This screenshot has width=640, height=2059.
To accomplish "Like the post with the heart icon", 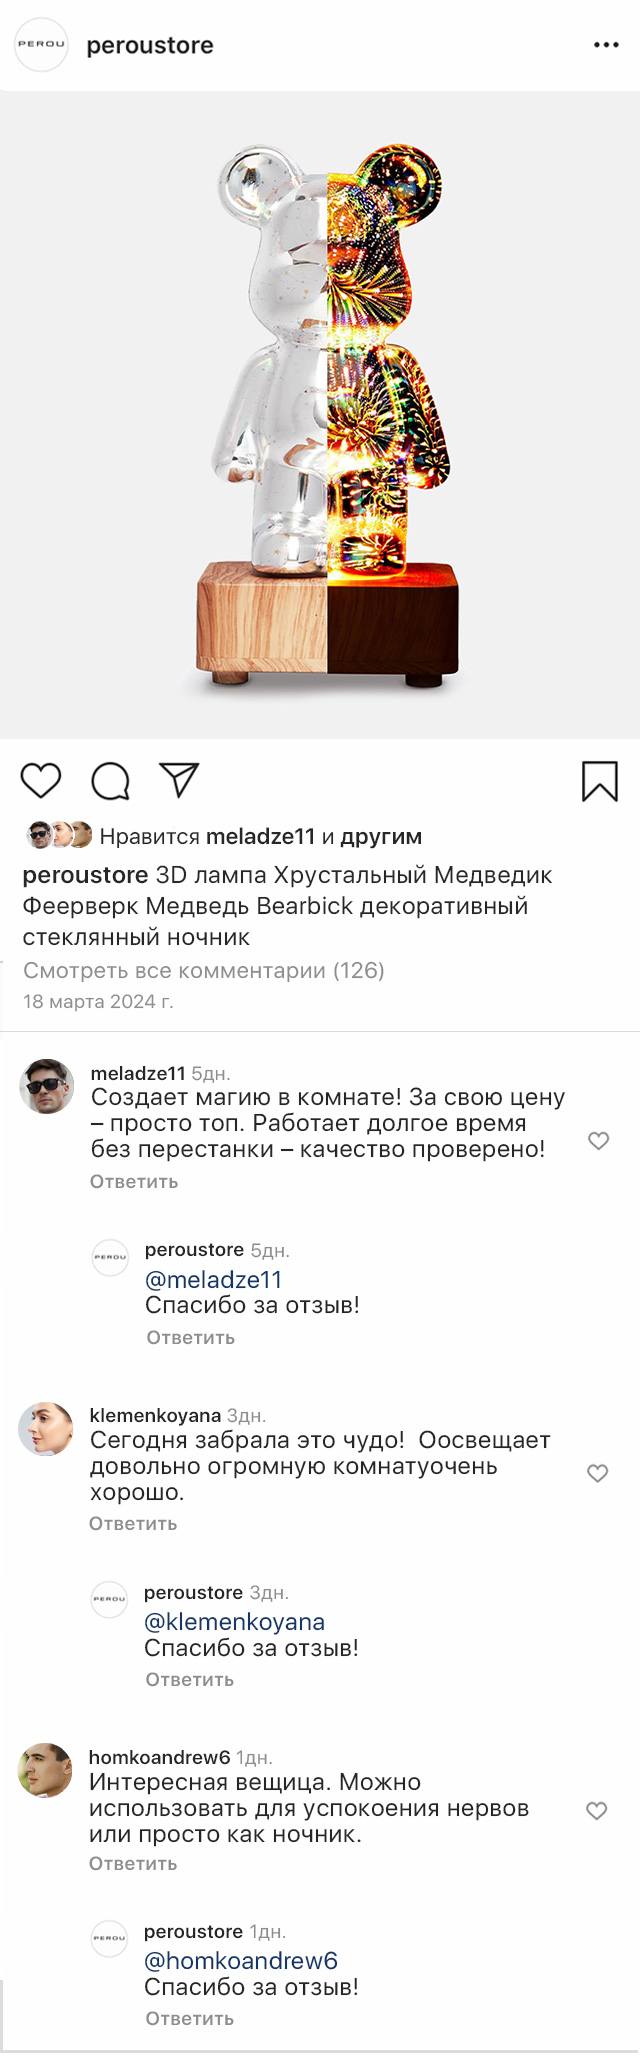I will point(41,780).
